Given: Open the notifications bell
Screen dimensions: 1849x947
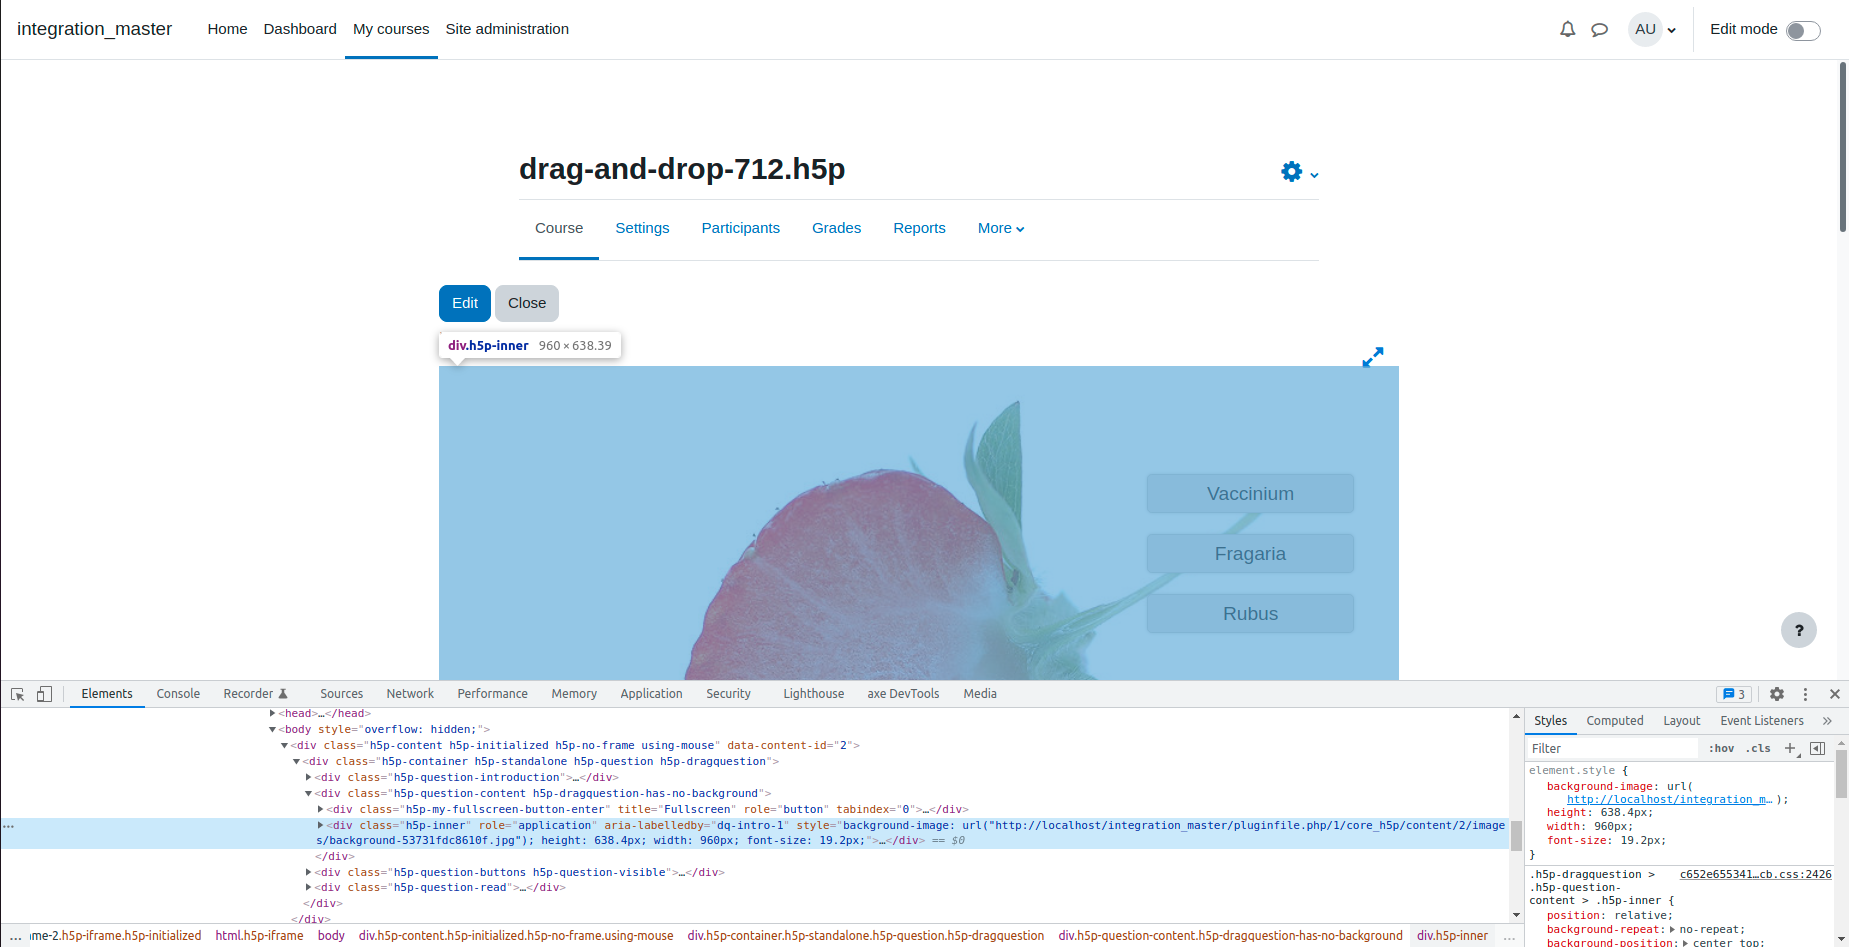Looking at the screenshot, I should pos(1567,30).
